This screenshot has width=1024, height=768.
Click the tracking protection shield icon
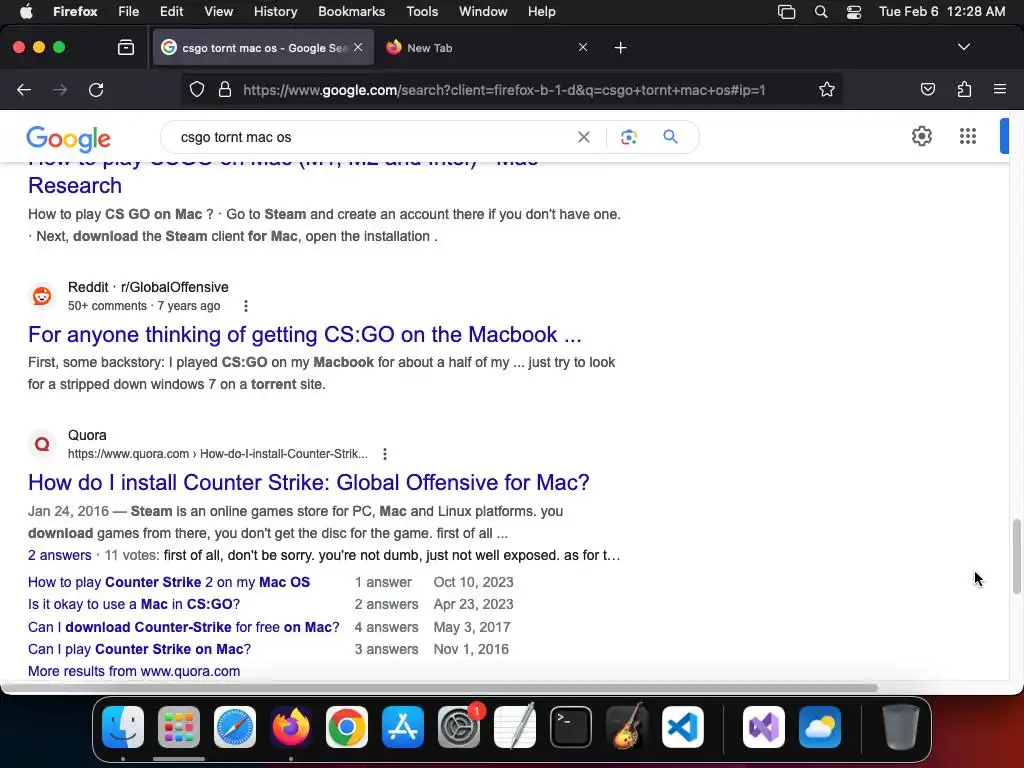coord(197,89)
